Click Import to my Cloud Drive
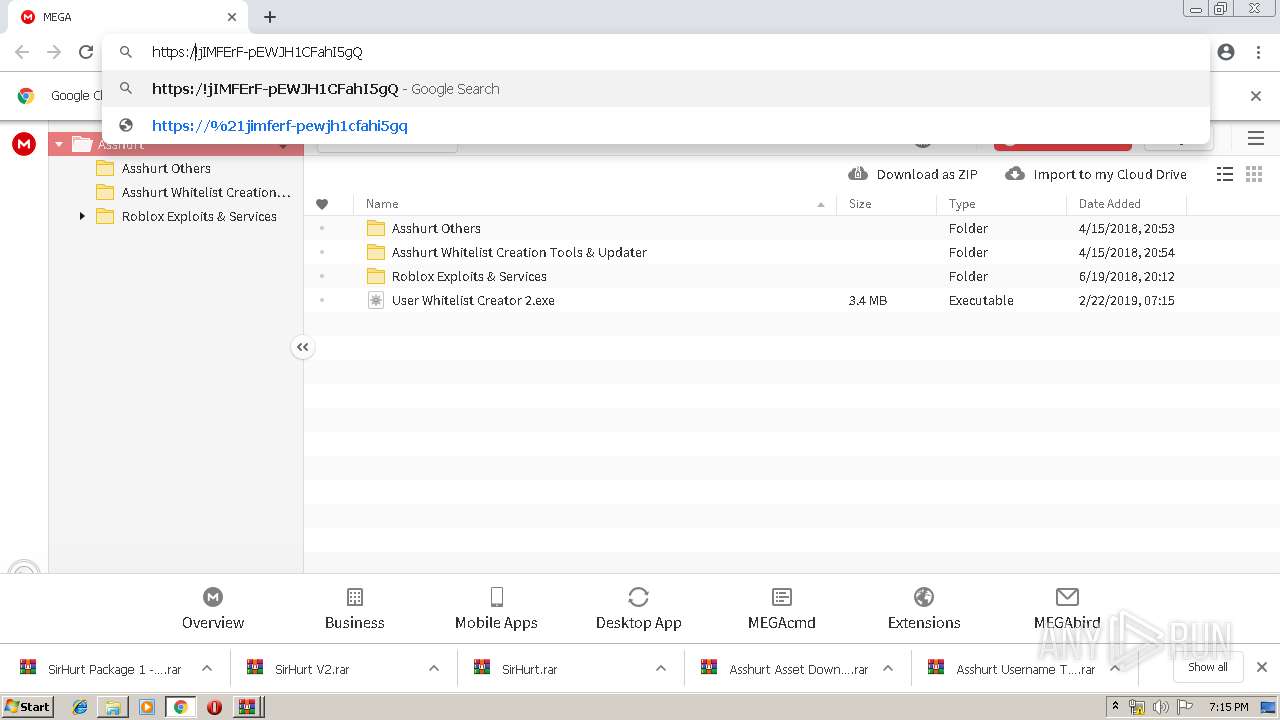Viewport: 1280px width, 720px height. [x=1096, y=174]
